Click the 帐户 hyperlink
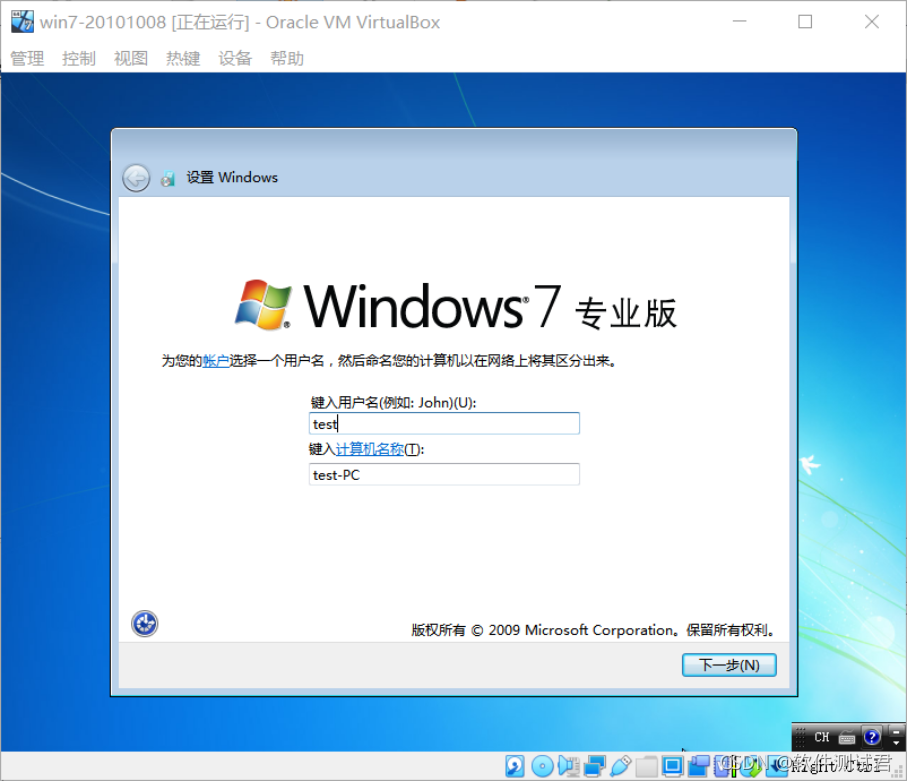 [x=215, y=361]
